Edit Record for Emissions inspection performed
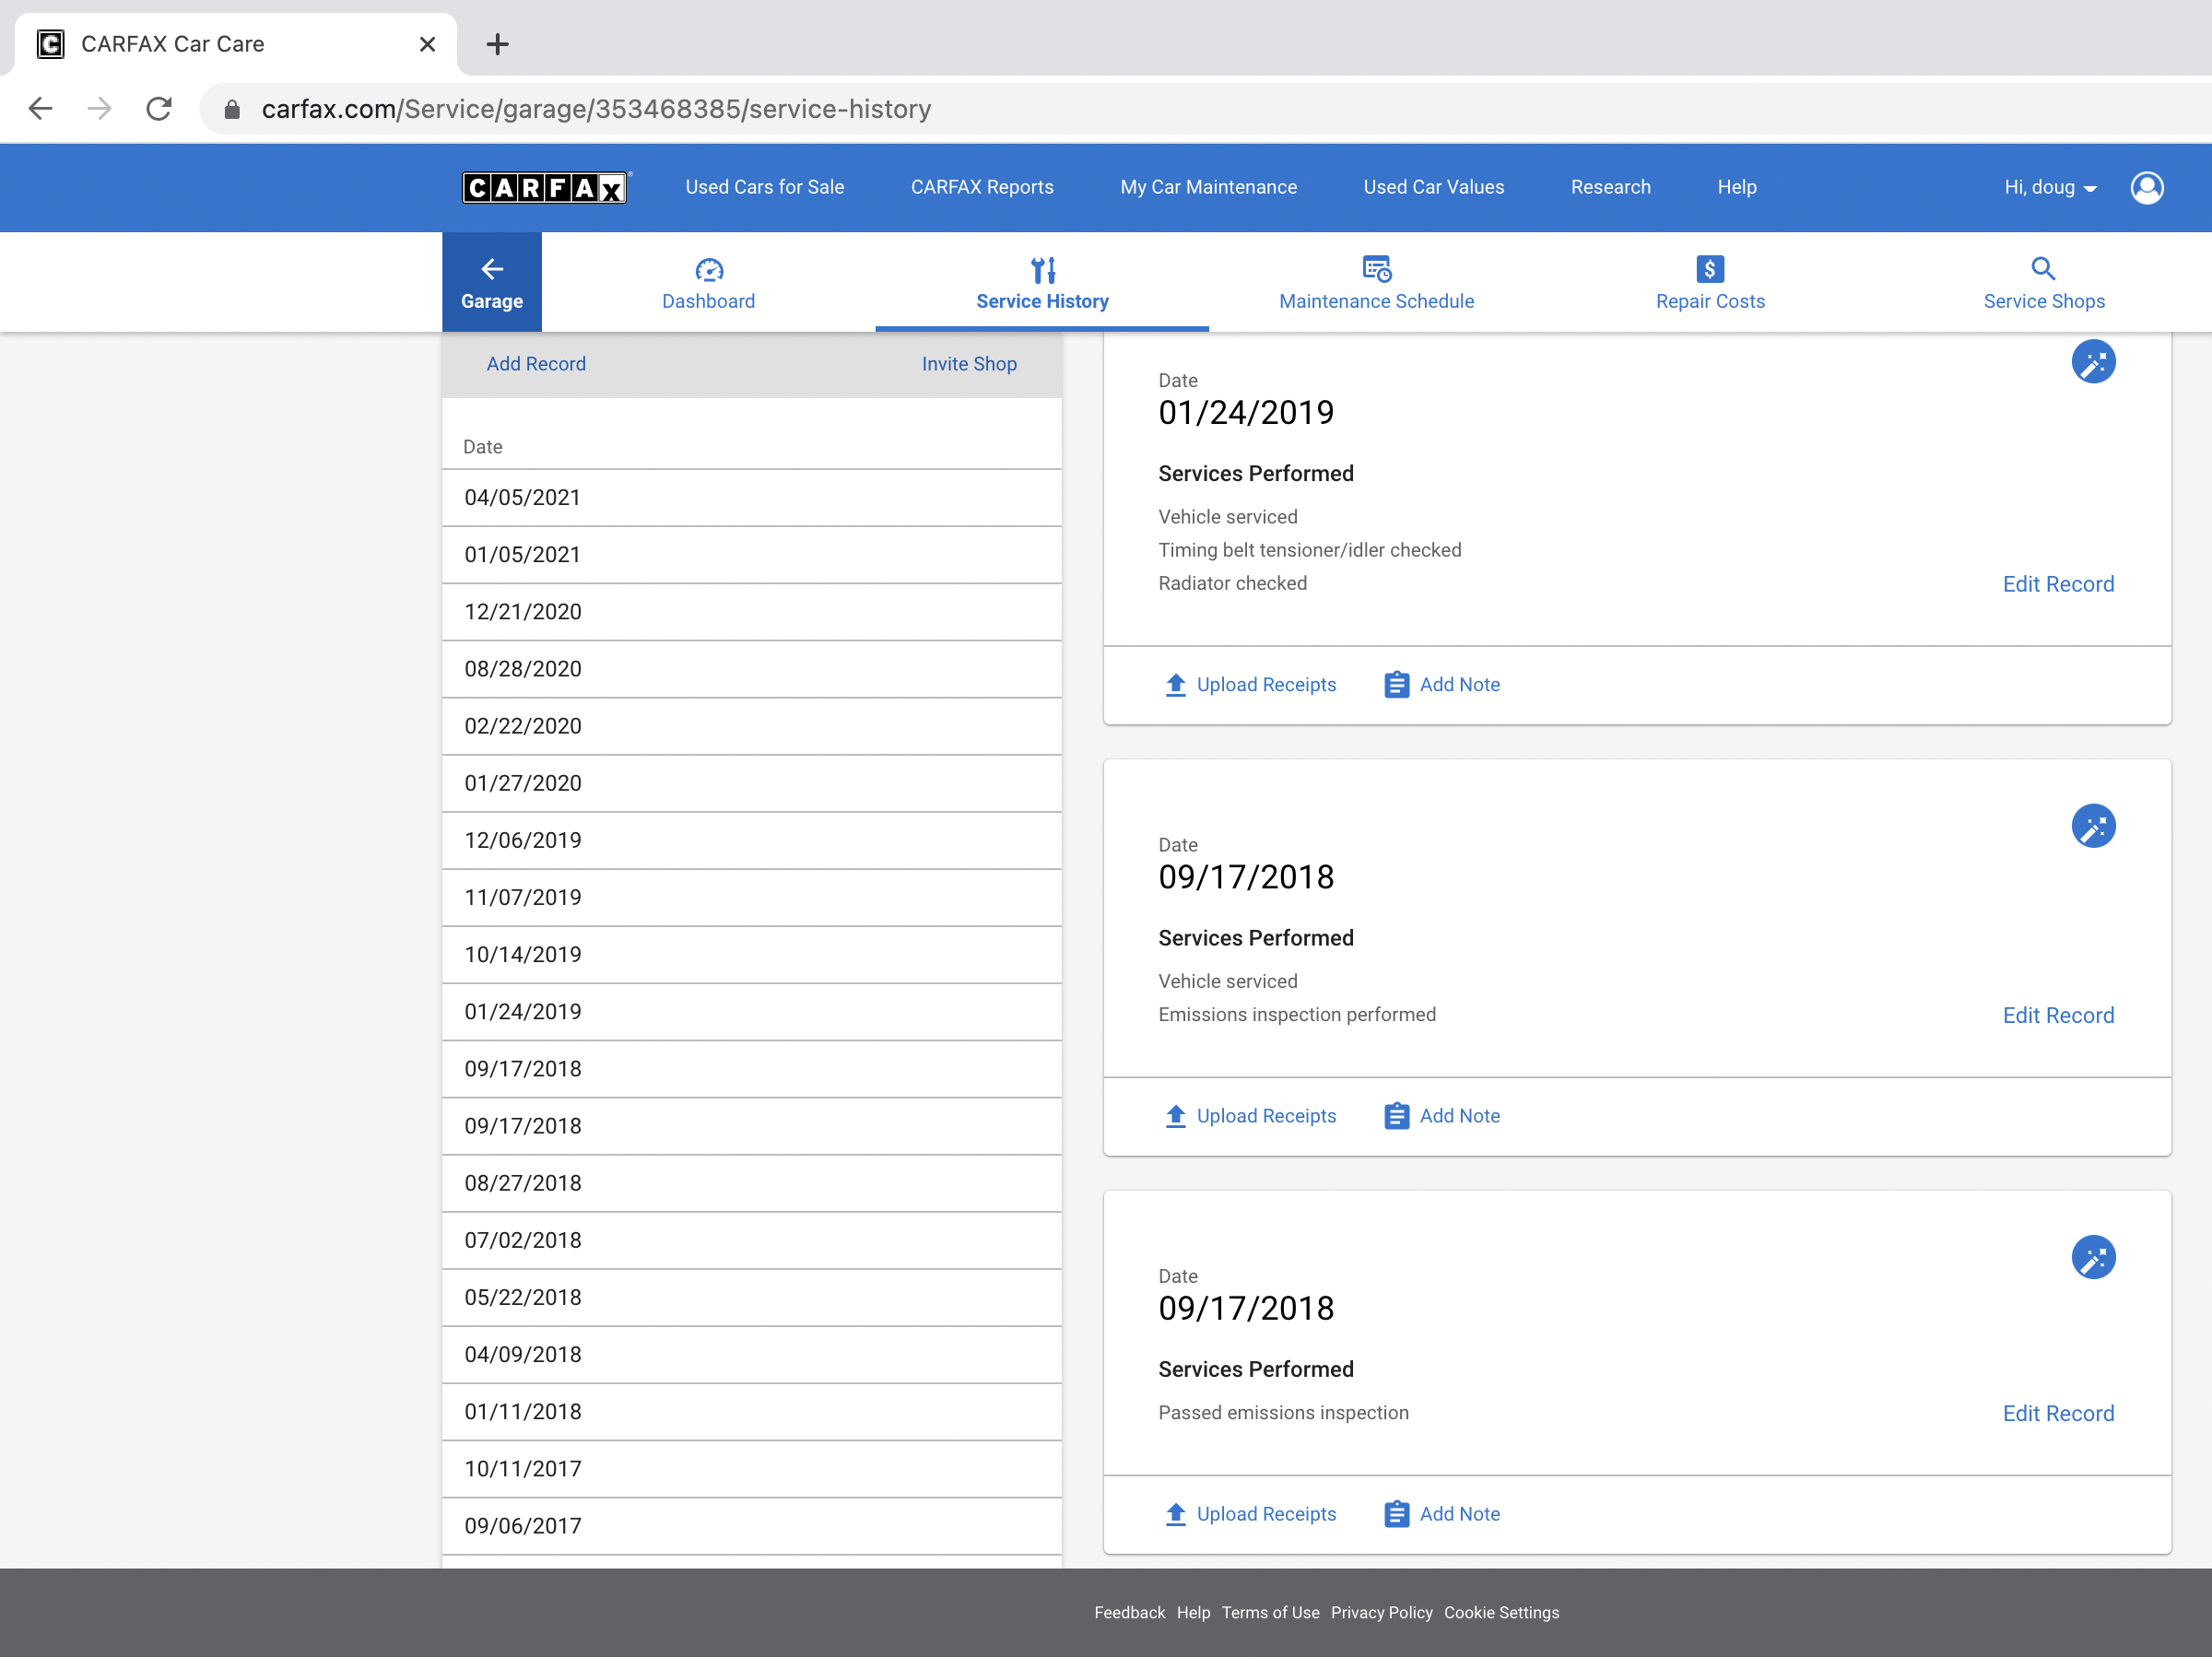 point(2058,1015)
